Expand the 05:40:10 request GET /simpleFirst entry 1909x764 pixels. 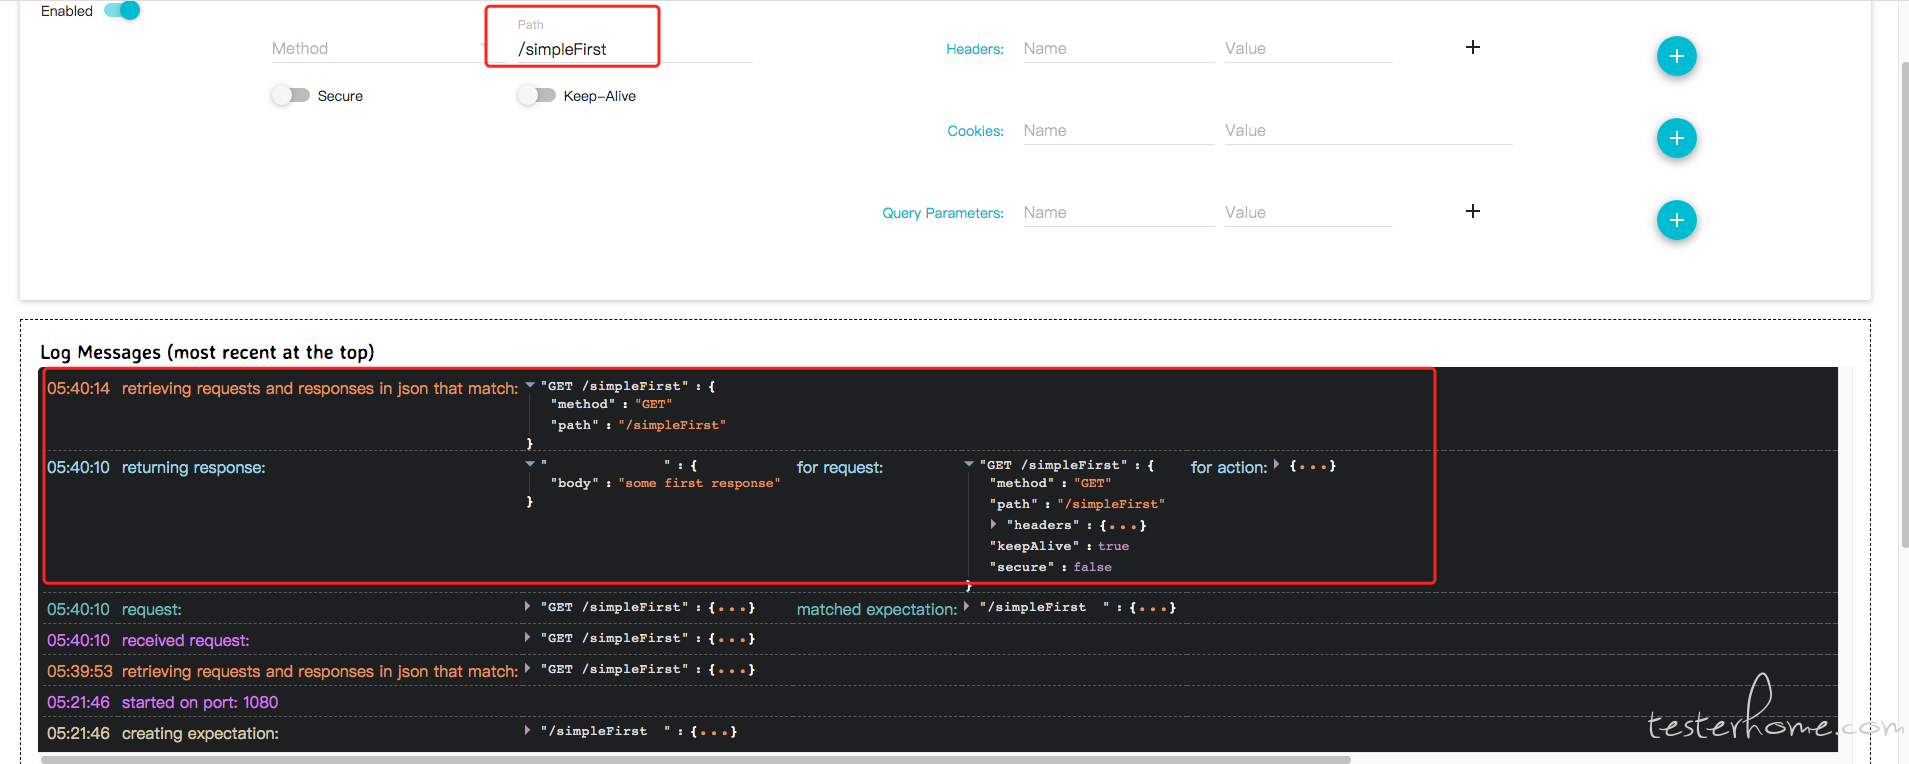(527, 606)
